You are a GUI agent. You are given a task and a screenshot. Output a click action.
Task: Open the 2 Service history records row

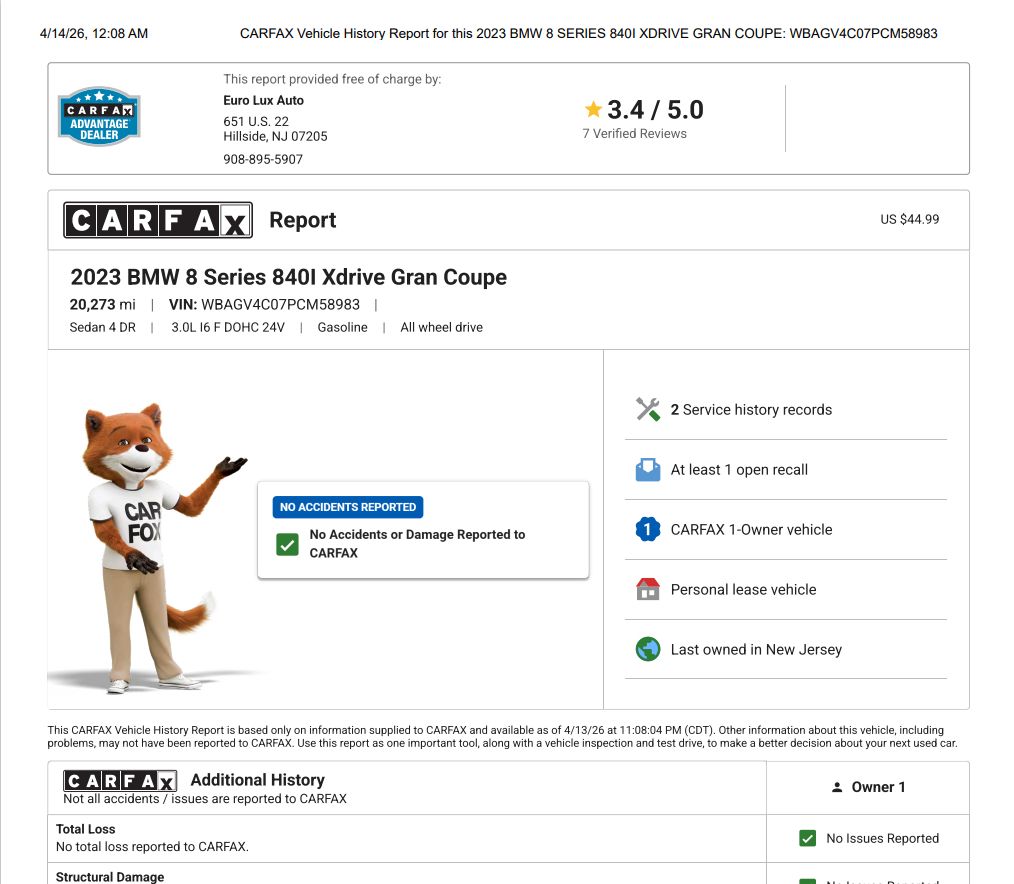coord(751,409)
